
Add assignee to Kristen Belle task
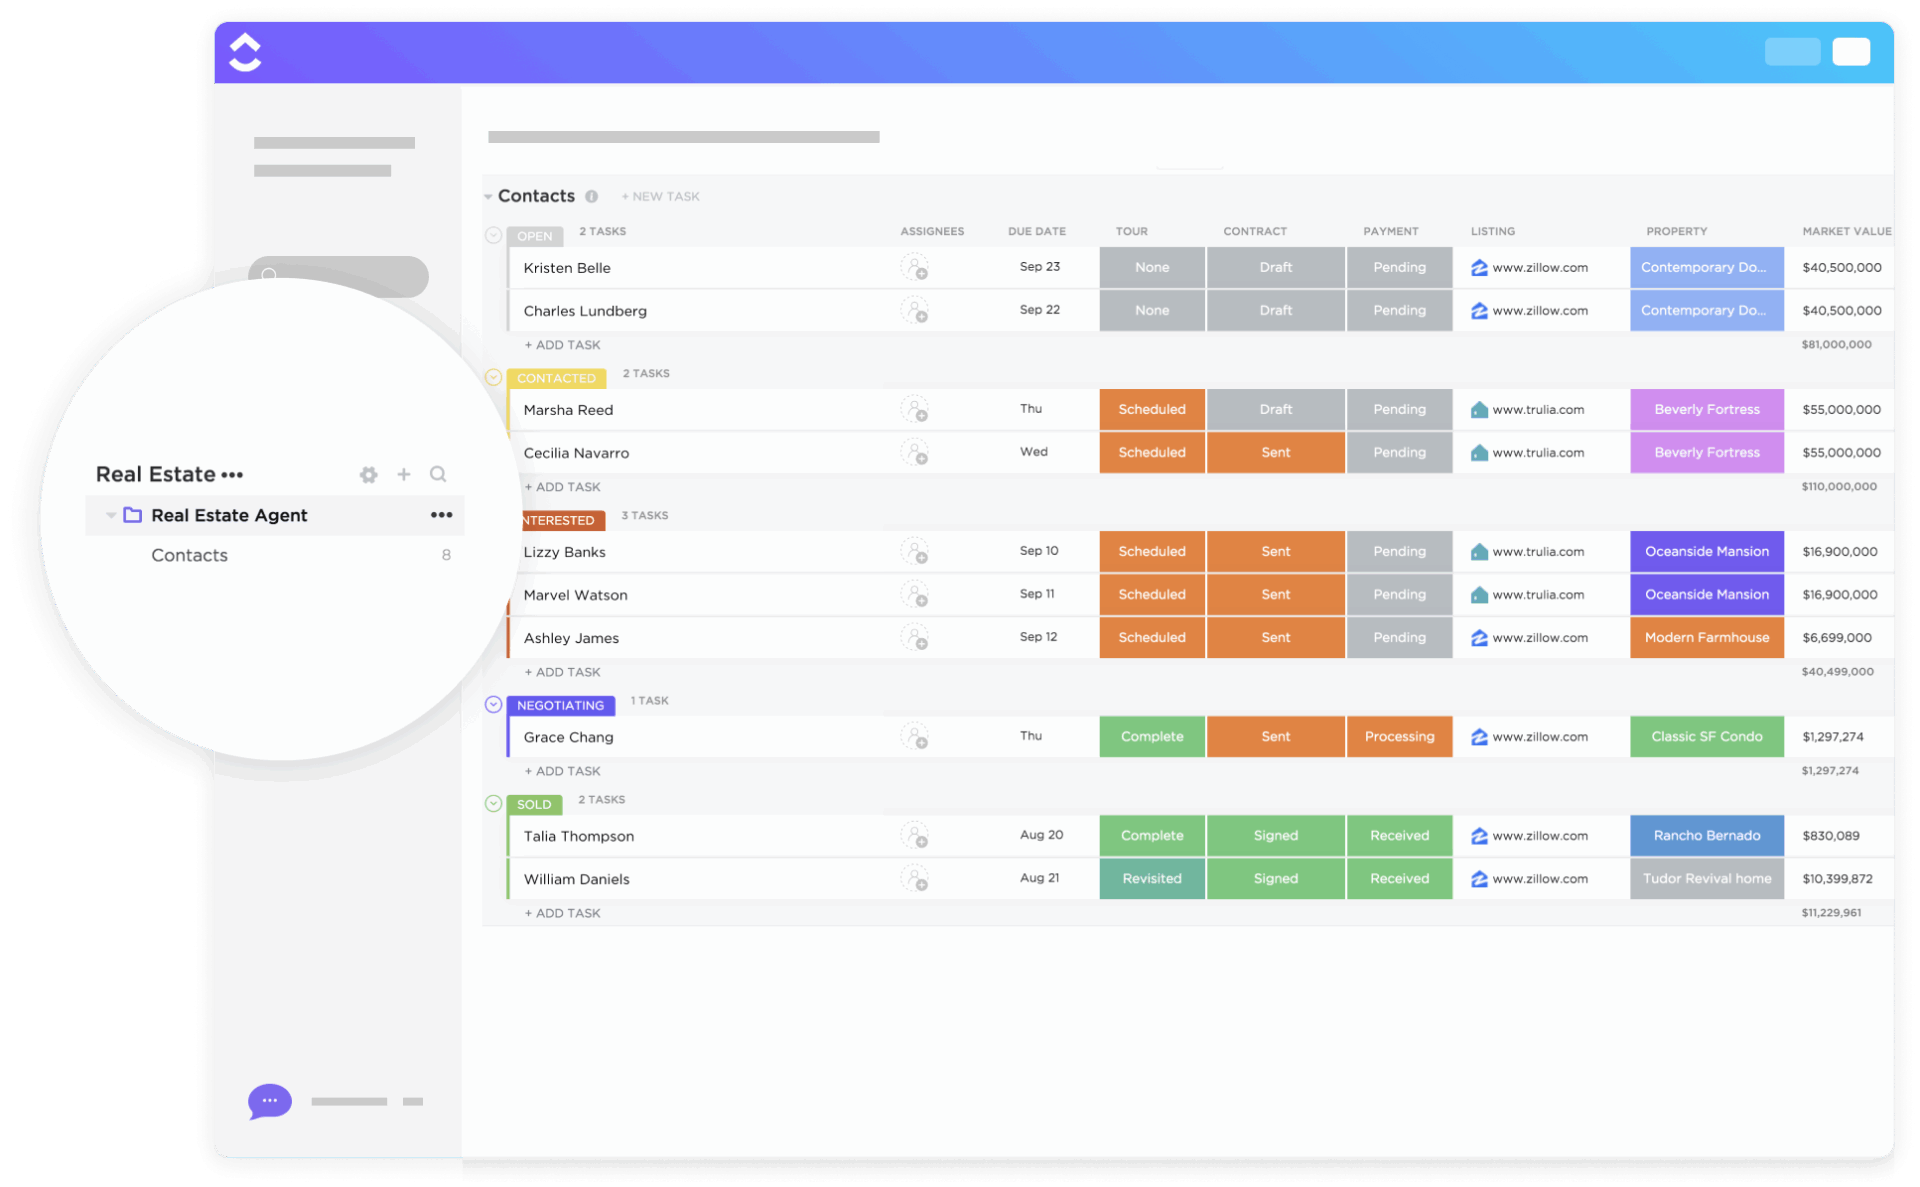tap(914, 268)
